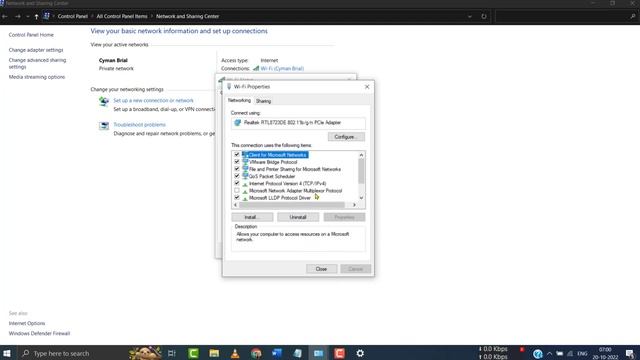Image resolution: width=640 pixels, height=360 pixels.
Task: Show hidden tray icons chevron
Action: point(549,353)
